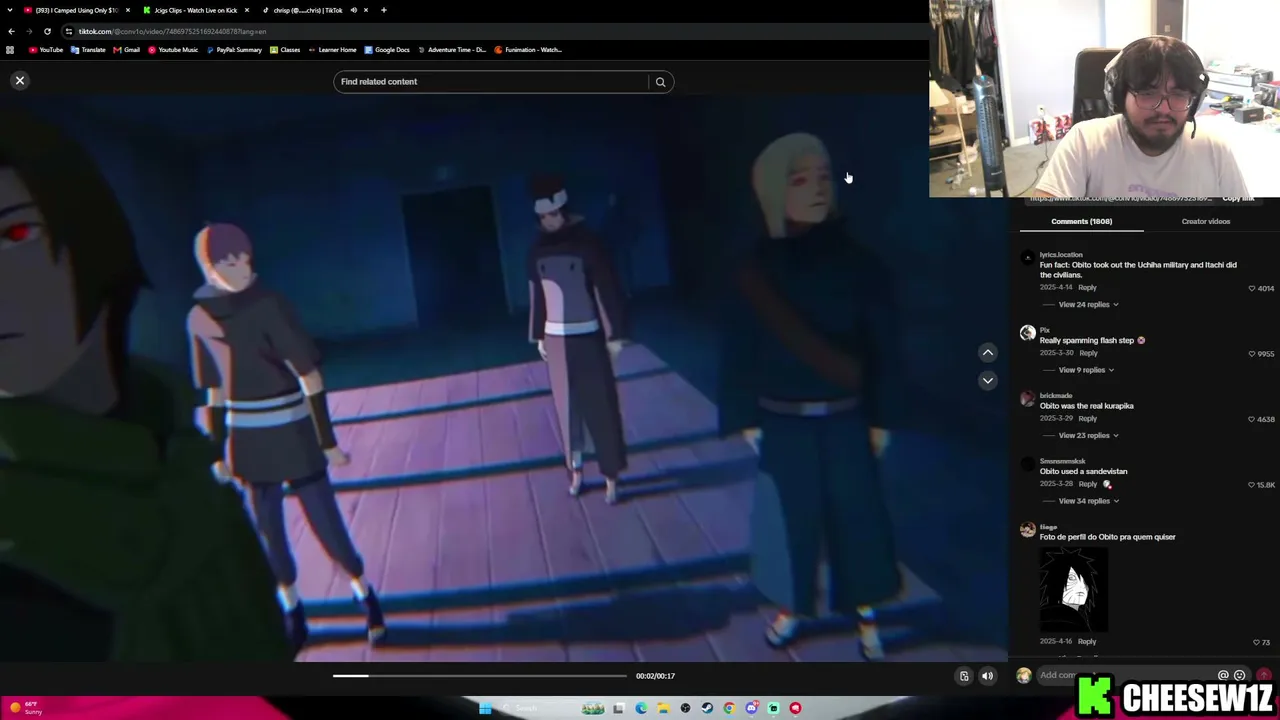Open Microsoft Edge from the taskbar
Image resolution: width=1280 pixels, height=720 pixels.
click(641, 708)
